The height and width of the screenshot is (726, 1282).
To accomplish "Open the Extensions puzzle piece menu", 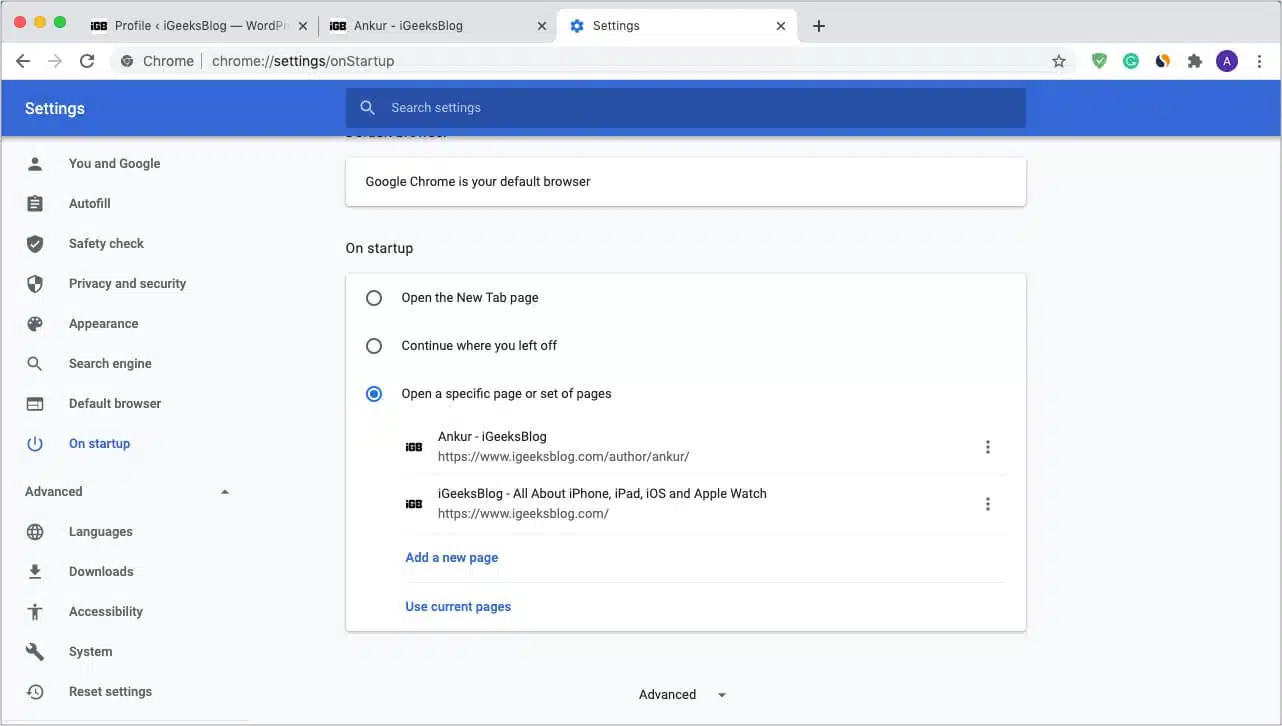I will tap(1194, 60).
